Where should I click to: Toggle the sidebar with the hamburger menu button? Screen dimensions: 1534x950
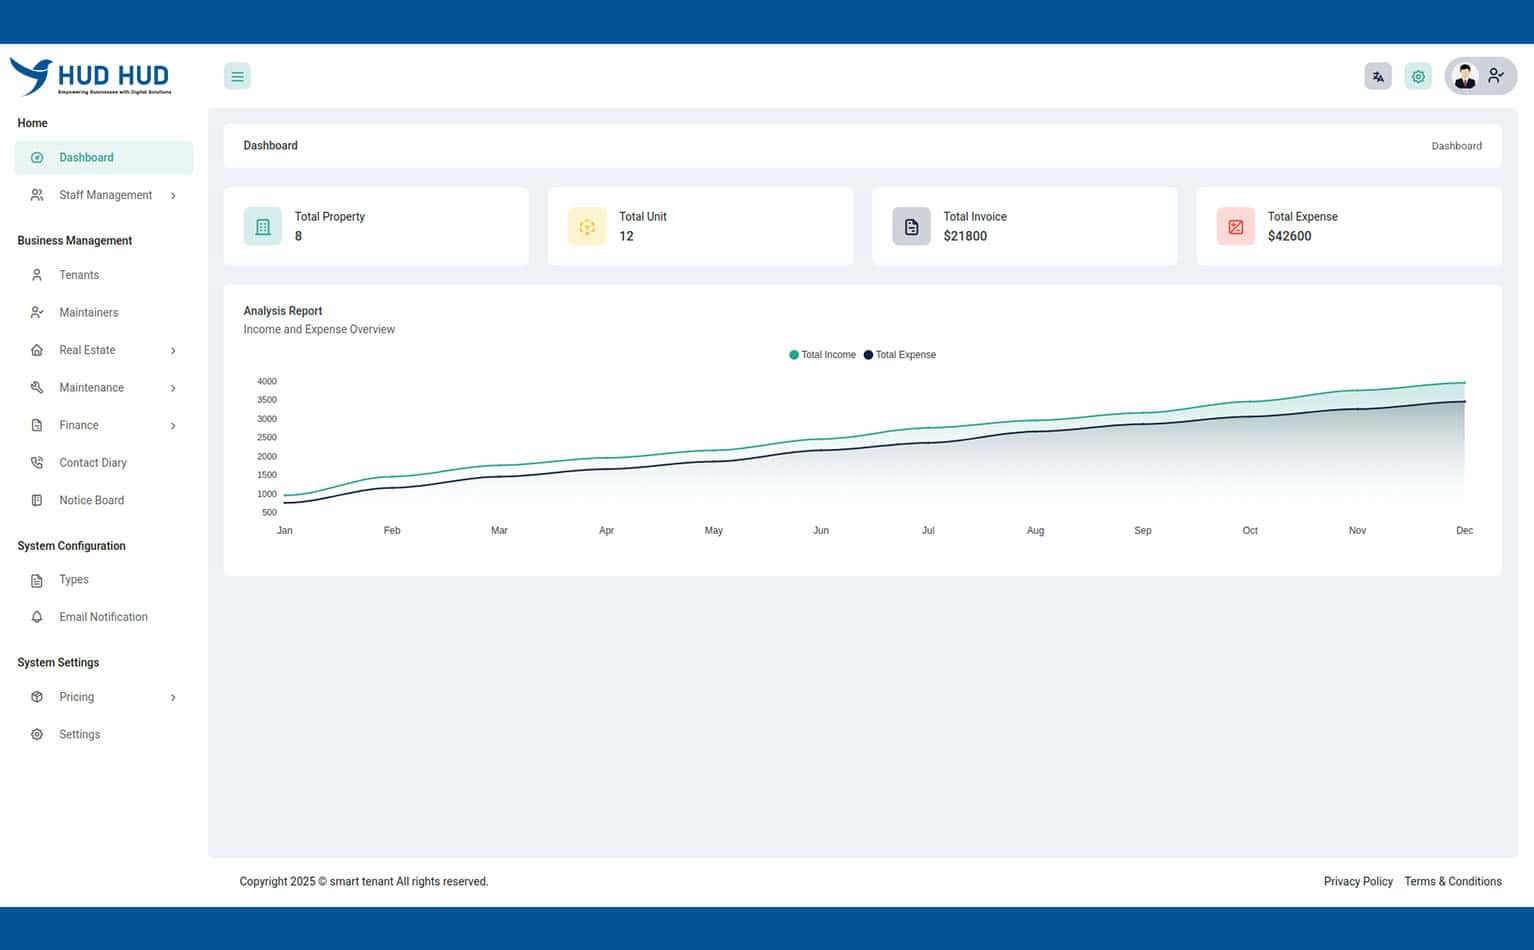coord(237,76)
